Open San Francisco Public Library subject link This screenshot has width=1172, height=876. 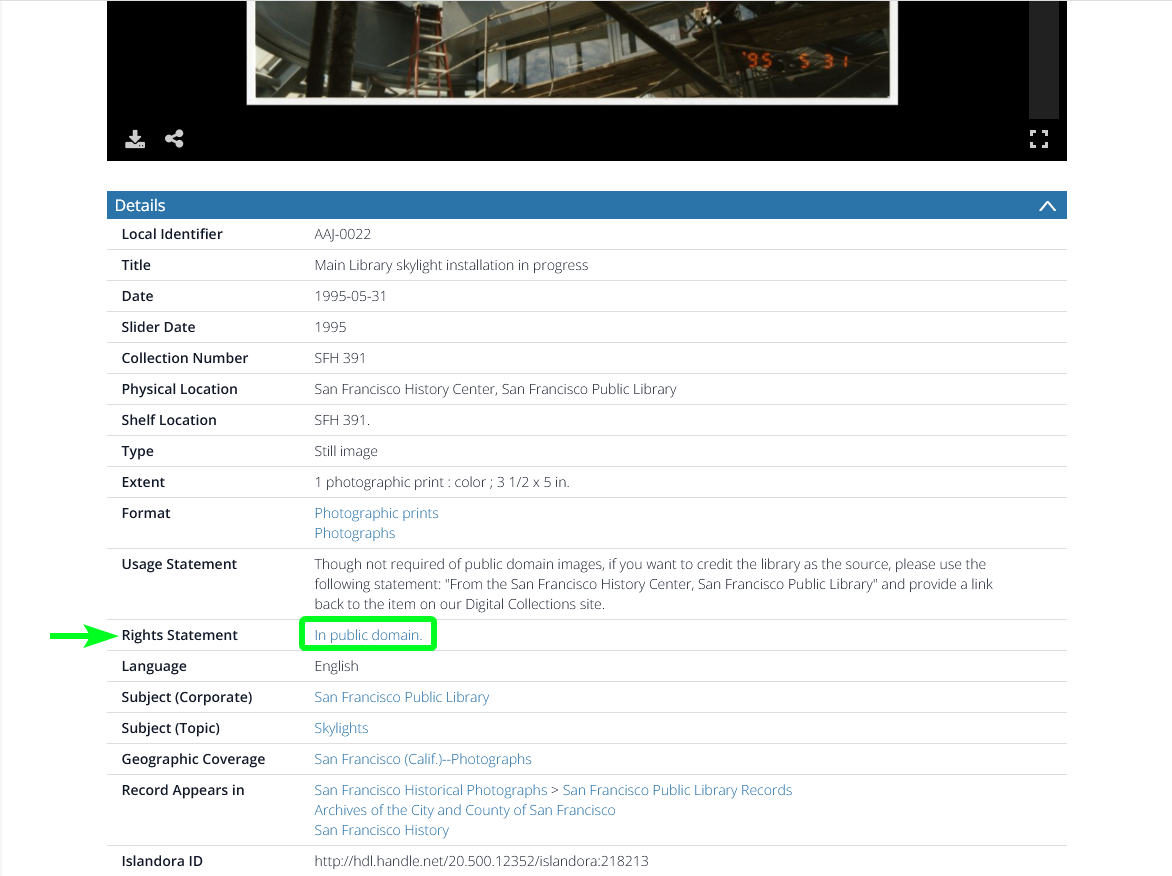tap(401, 697)
